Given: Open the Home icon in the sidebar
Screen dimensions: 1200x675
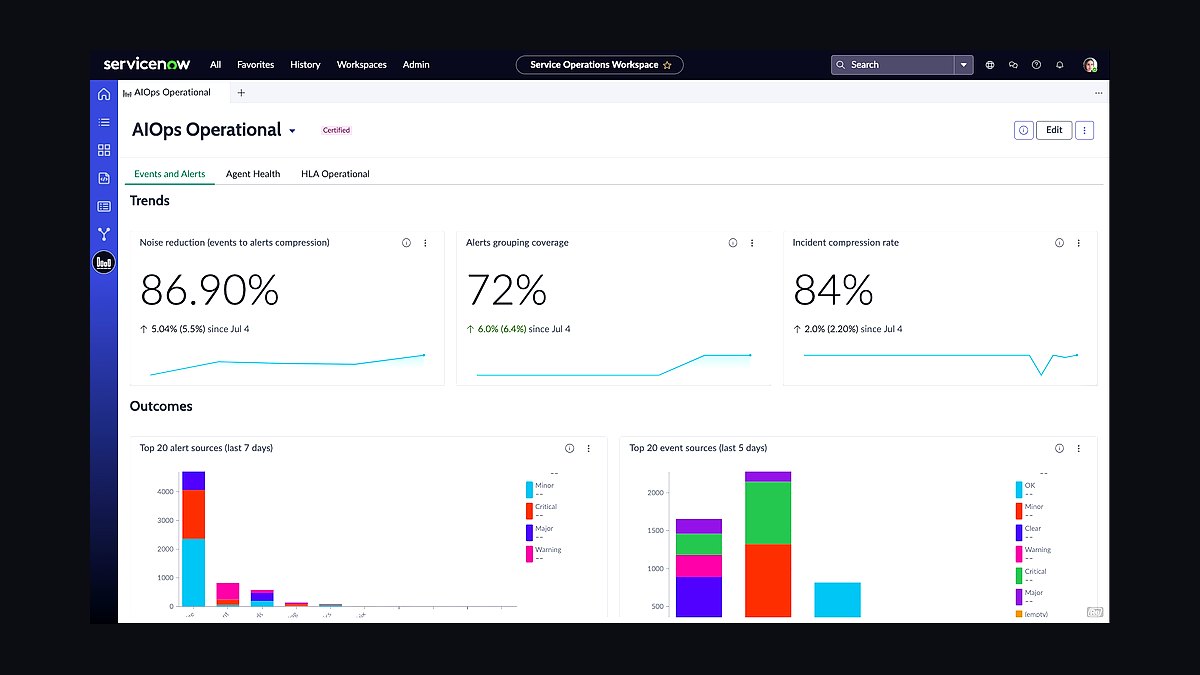Looking at the screenshot, I should click(104, 94).
